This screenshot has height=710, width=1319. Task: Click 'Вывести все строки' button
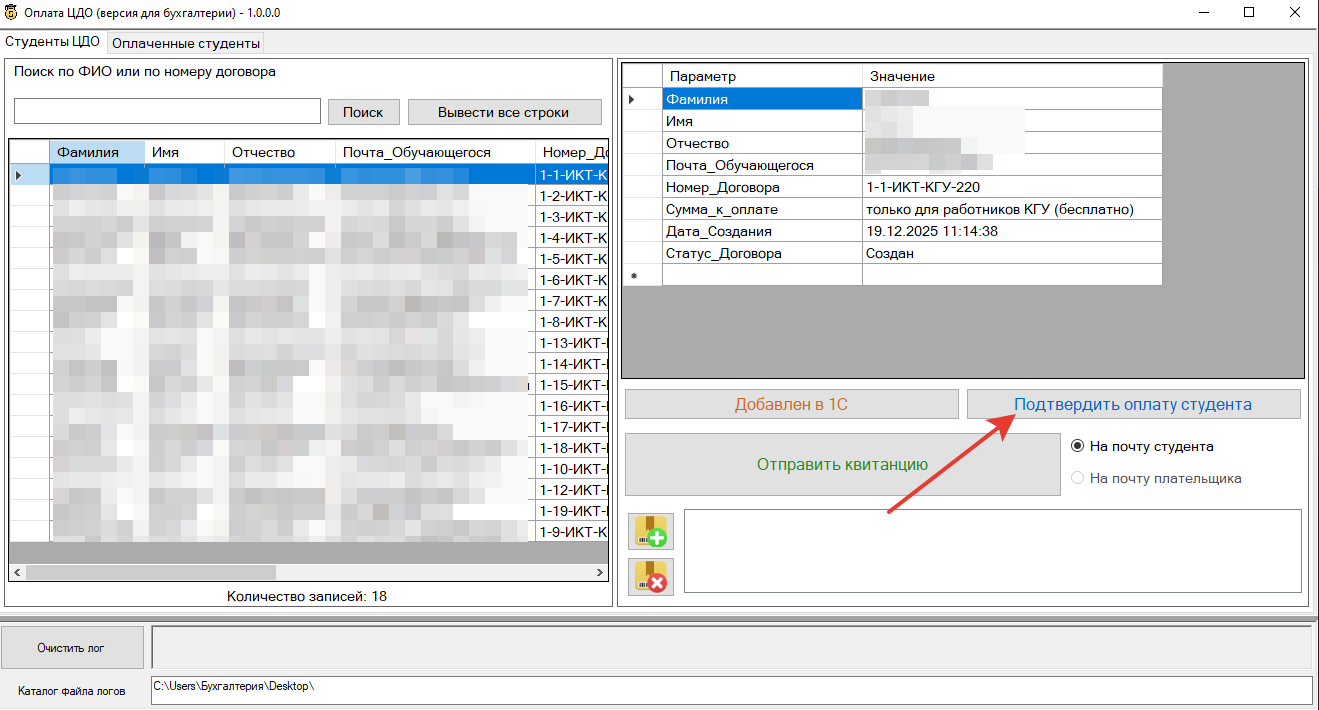[504, 112]
